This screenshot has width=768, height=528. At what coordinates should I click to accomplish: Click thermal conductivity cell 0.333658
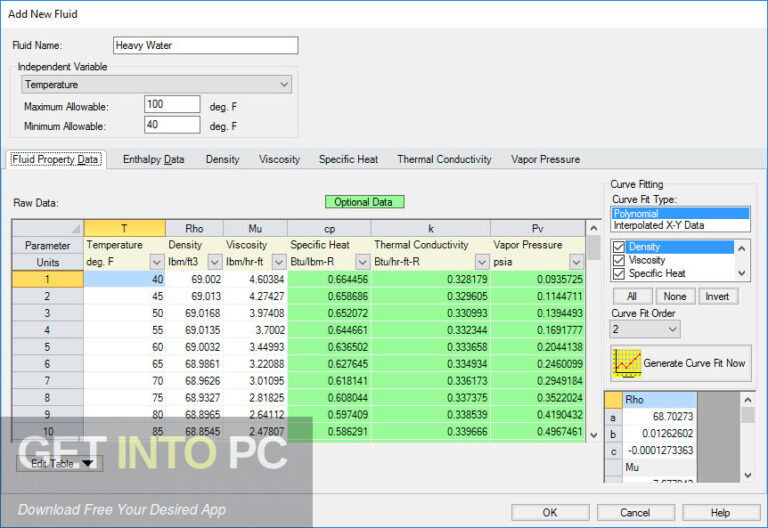tap(431, 347)
